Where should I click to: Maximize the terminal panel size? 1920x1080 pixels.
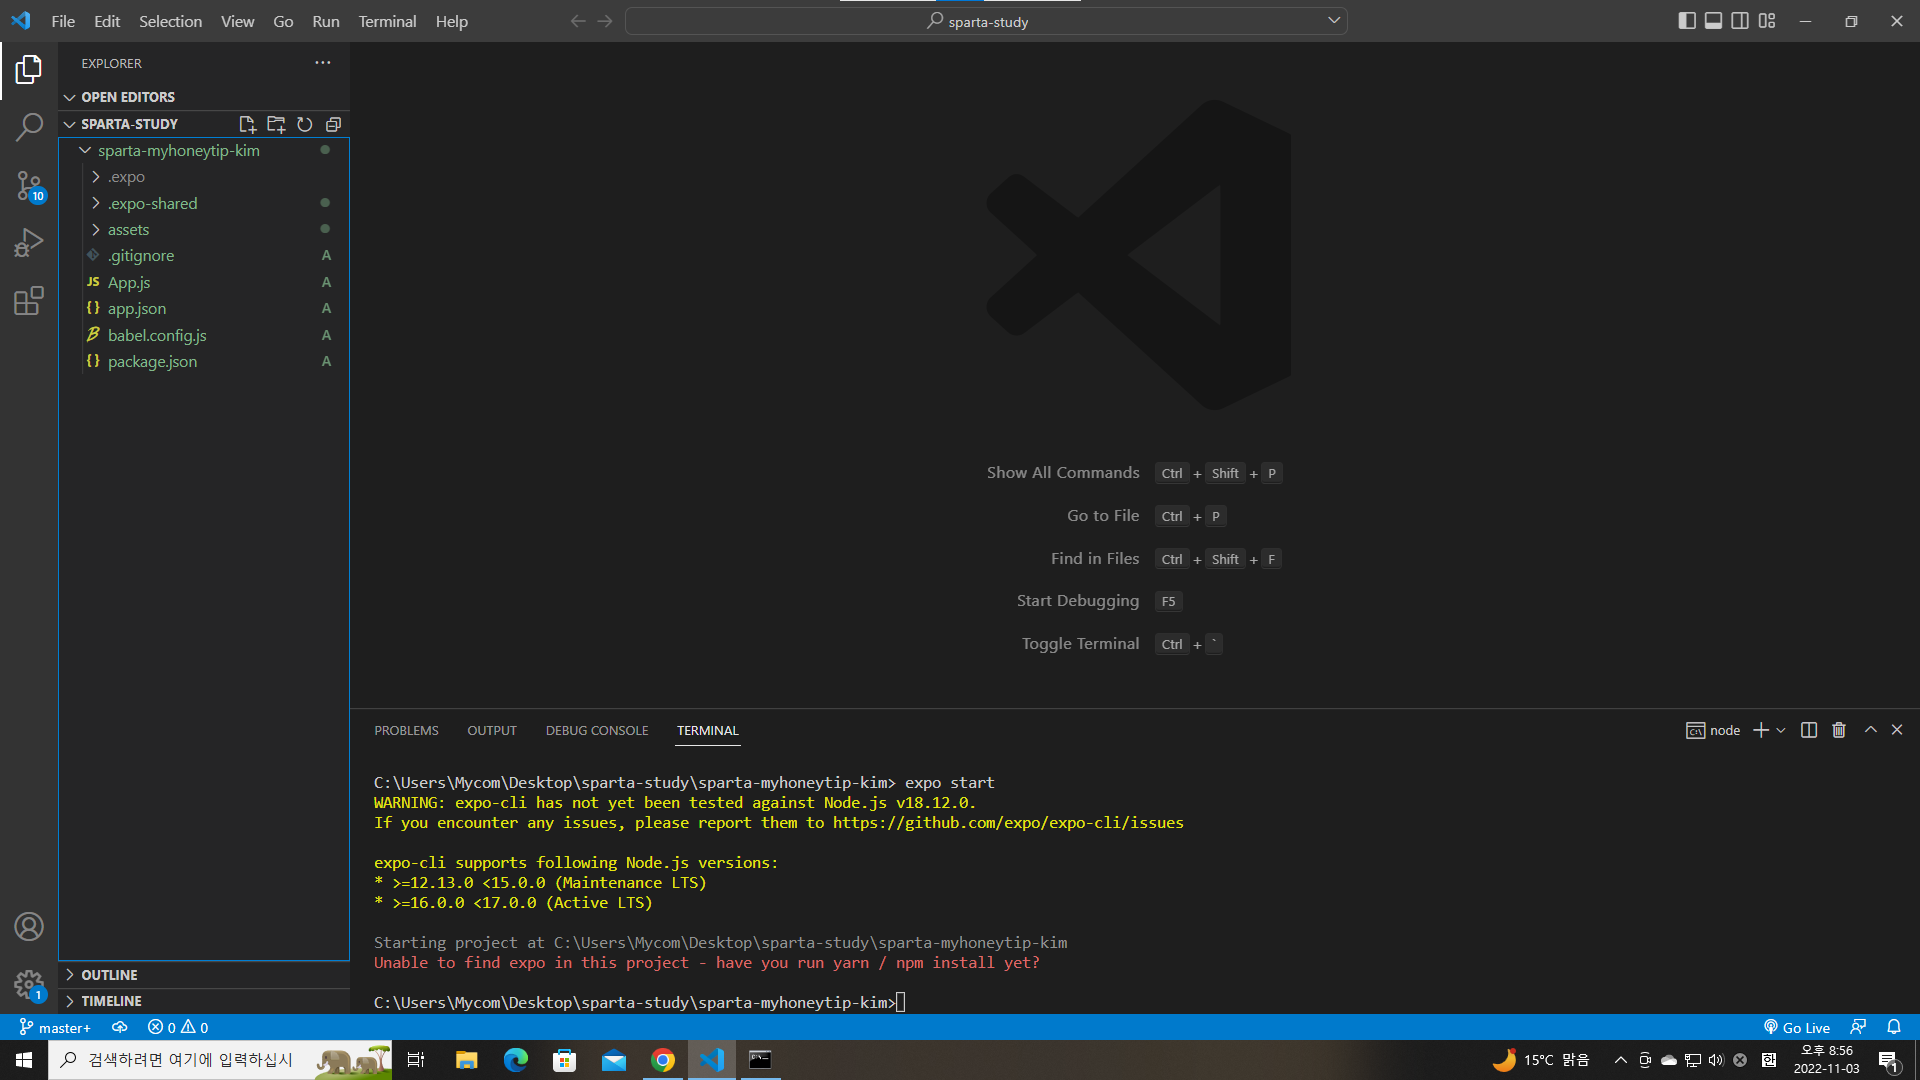pyautogui.click(x=1870, y=730)
